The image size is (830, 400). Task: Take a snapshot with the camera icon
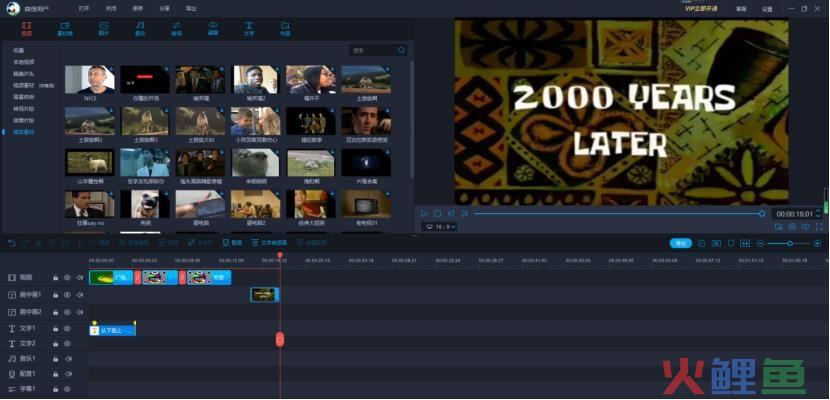pyautogui.click(x=792, y=226)
